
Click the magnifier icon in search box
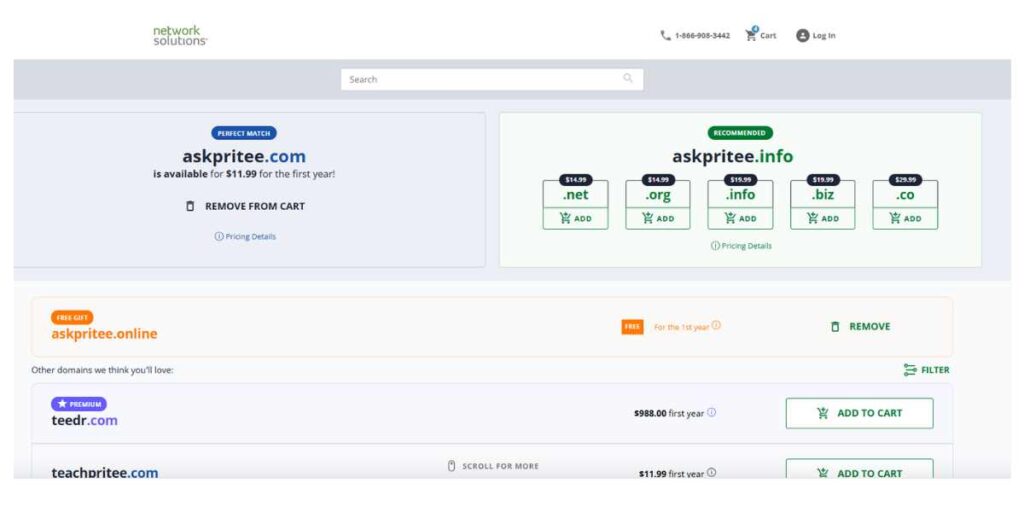pyautogui.click(x=628, y=78)
